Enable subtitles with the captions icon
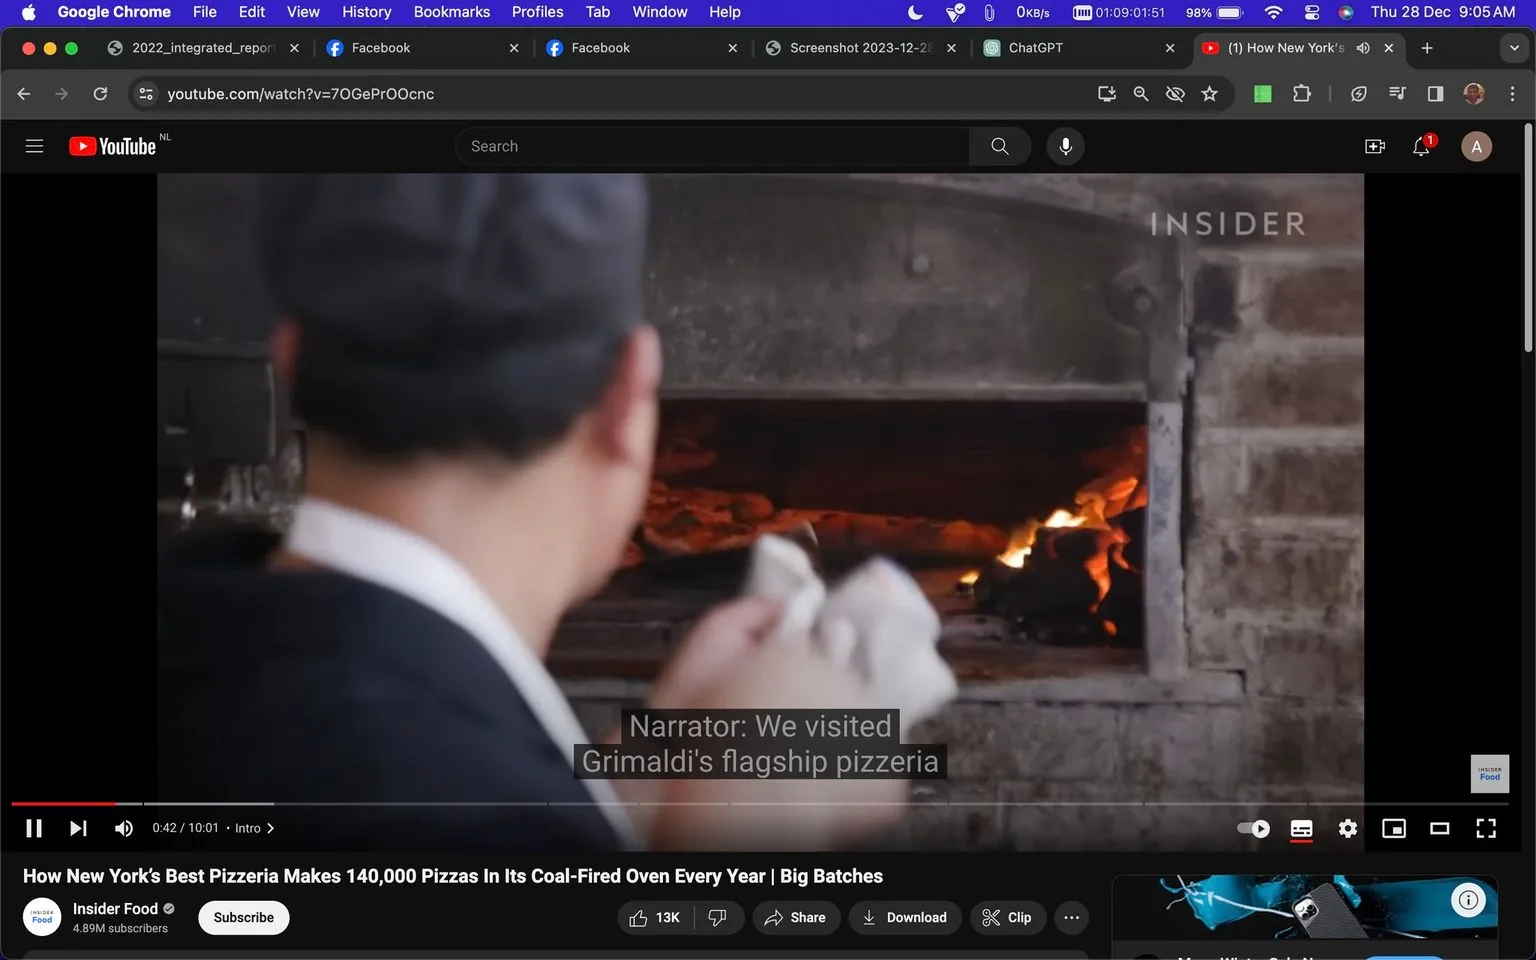 pos(1301,828)
